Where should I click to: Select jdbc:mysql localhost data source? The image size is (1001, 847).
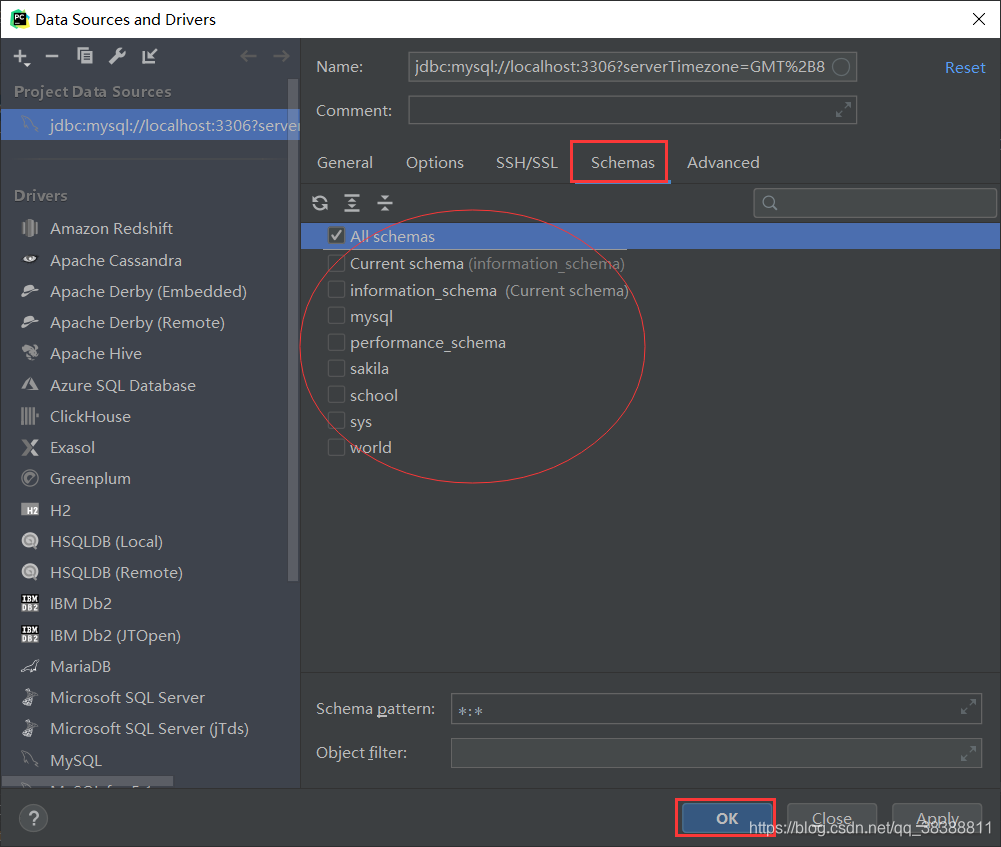pos(150,125)
